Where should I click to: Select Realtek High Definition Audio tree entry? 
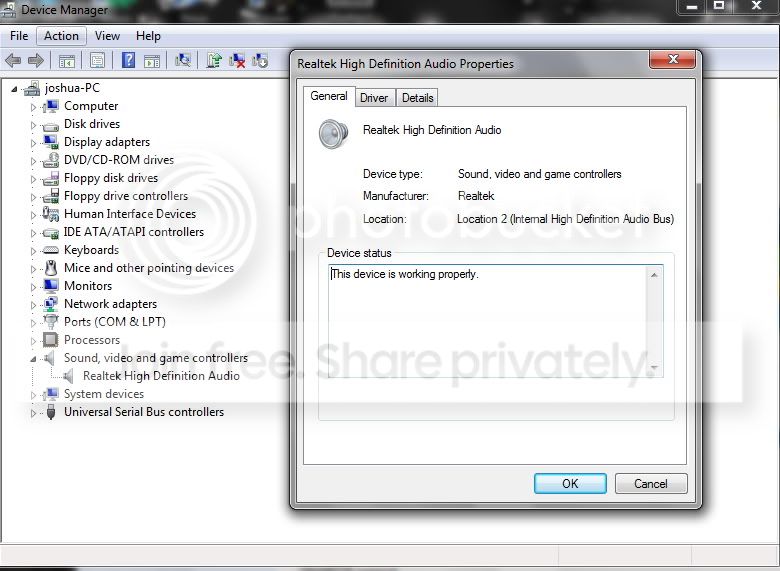161,376
